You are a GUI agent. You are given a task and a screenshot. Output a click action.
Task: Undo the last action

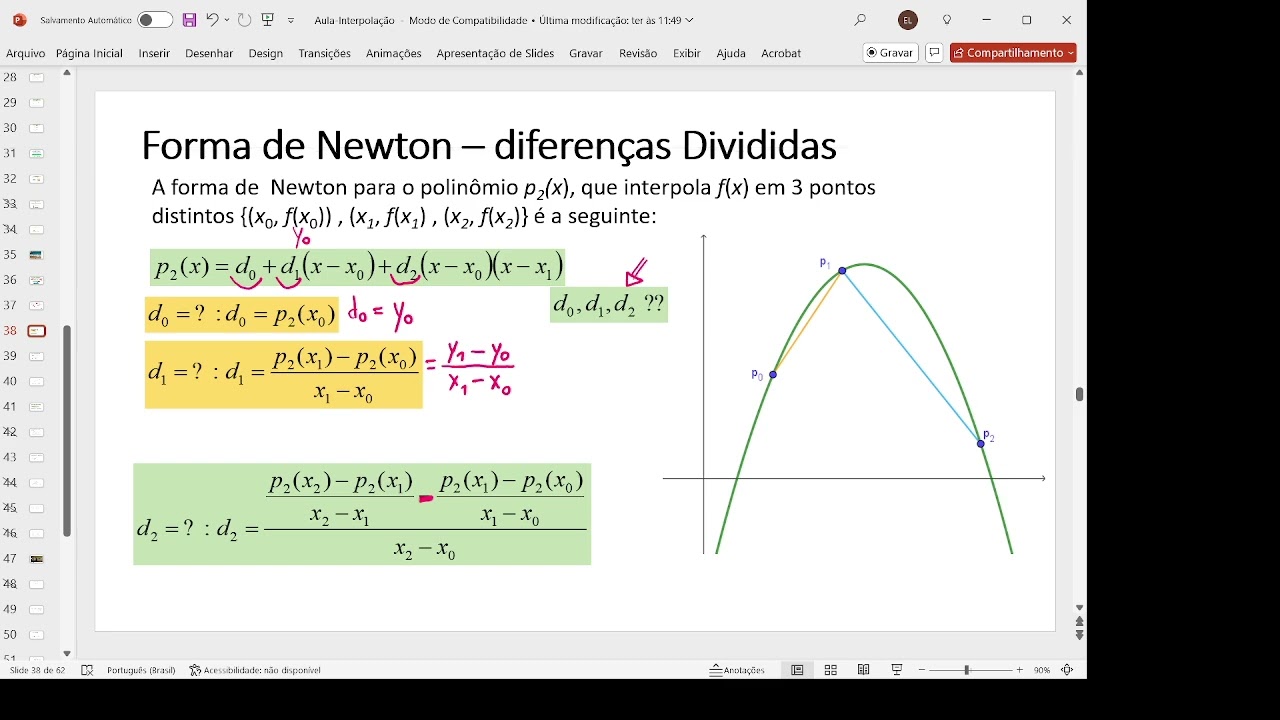pos(212,20)
